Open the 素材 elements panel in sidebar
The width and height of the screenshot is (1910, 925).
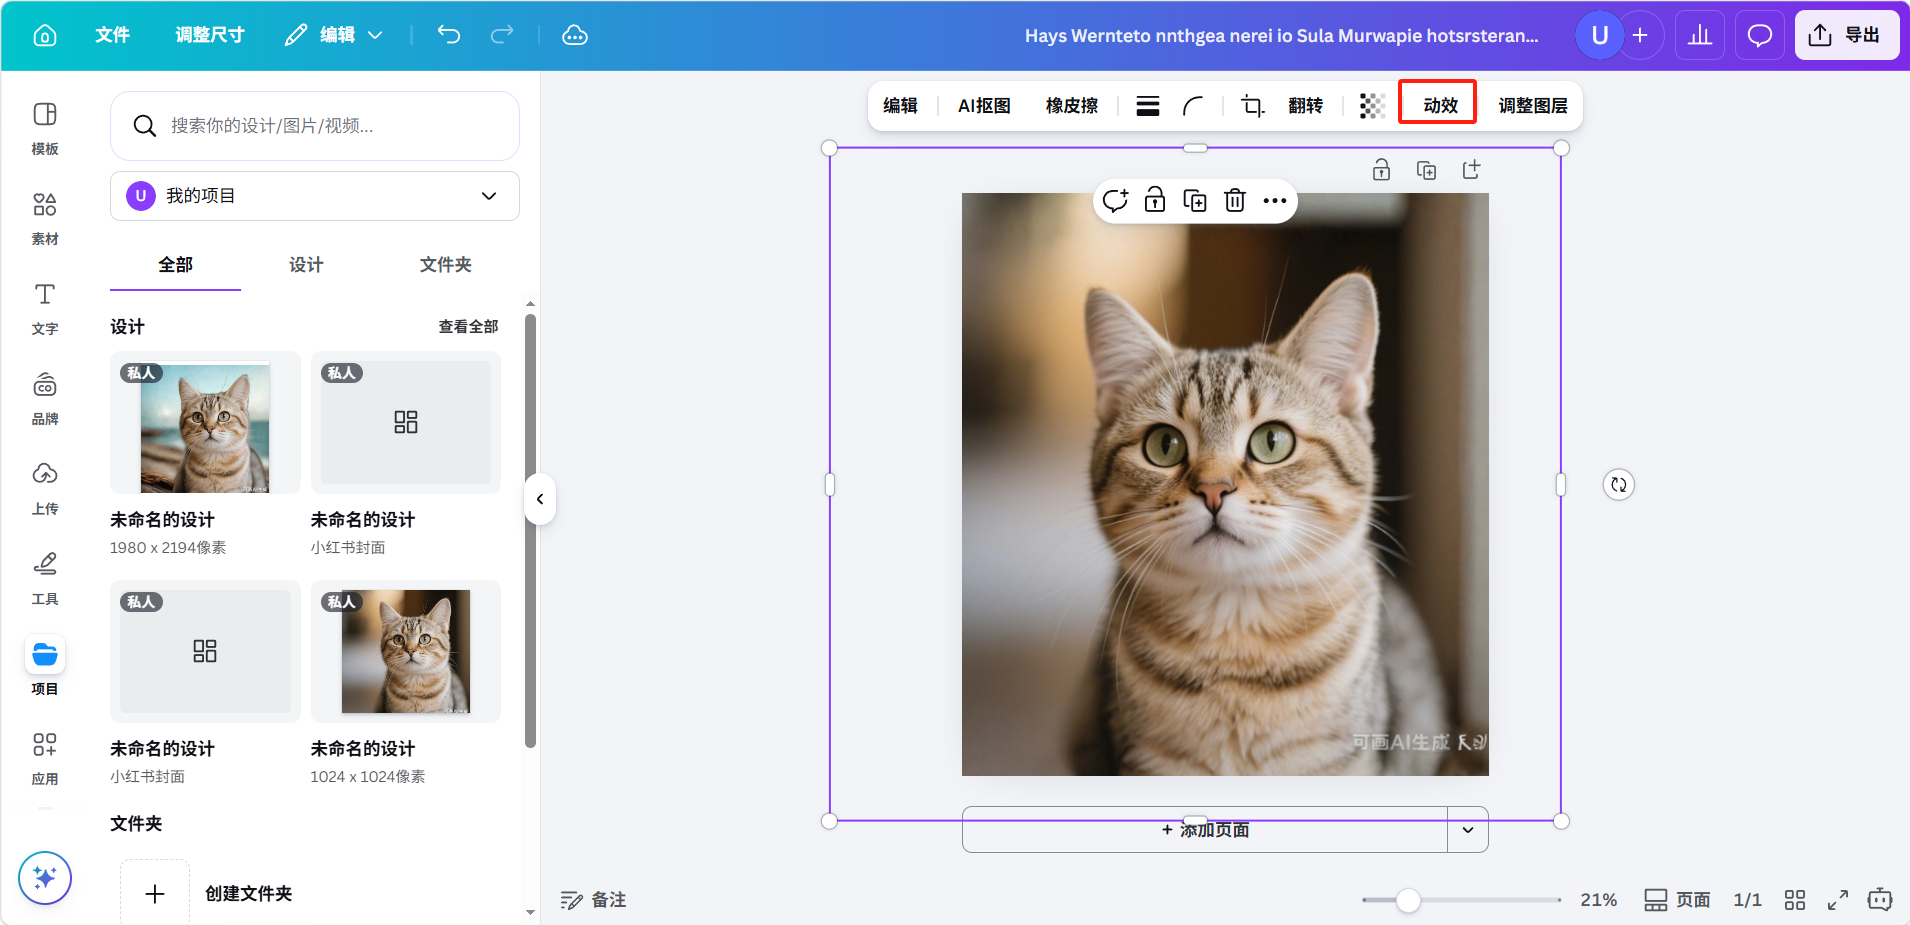(44, 217)
